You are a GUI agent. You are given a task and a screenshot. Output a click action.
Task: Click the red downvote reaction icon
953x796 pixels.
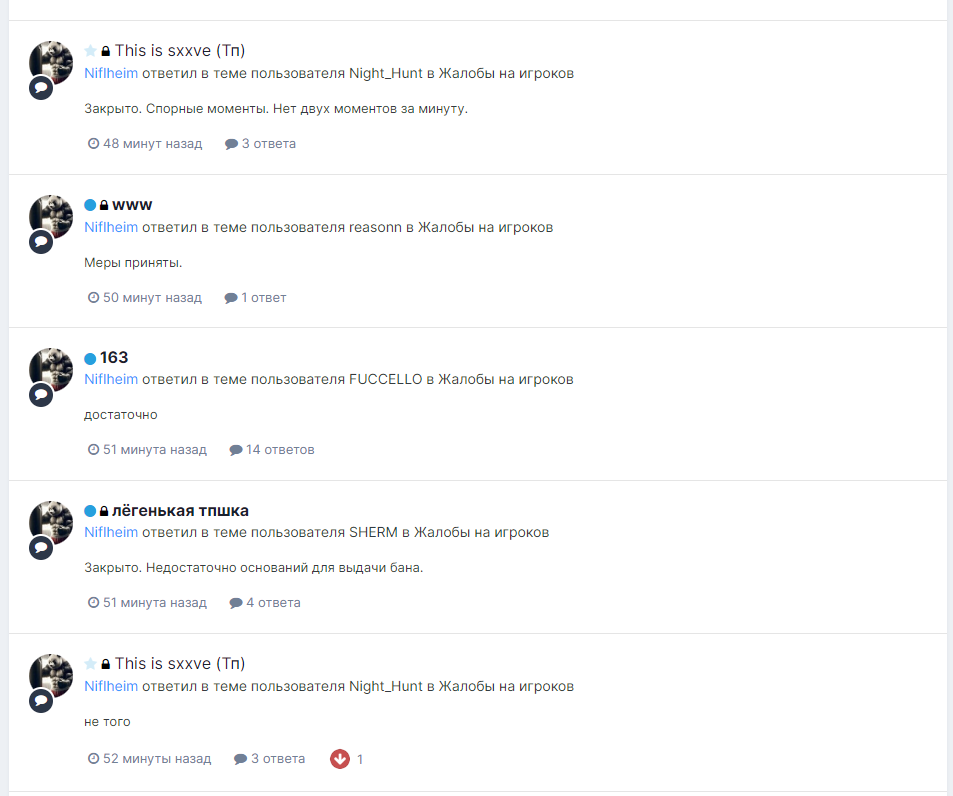pos(340,759)
